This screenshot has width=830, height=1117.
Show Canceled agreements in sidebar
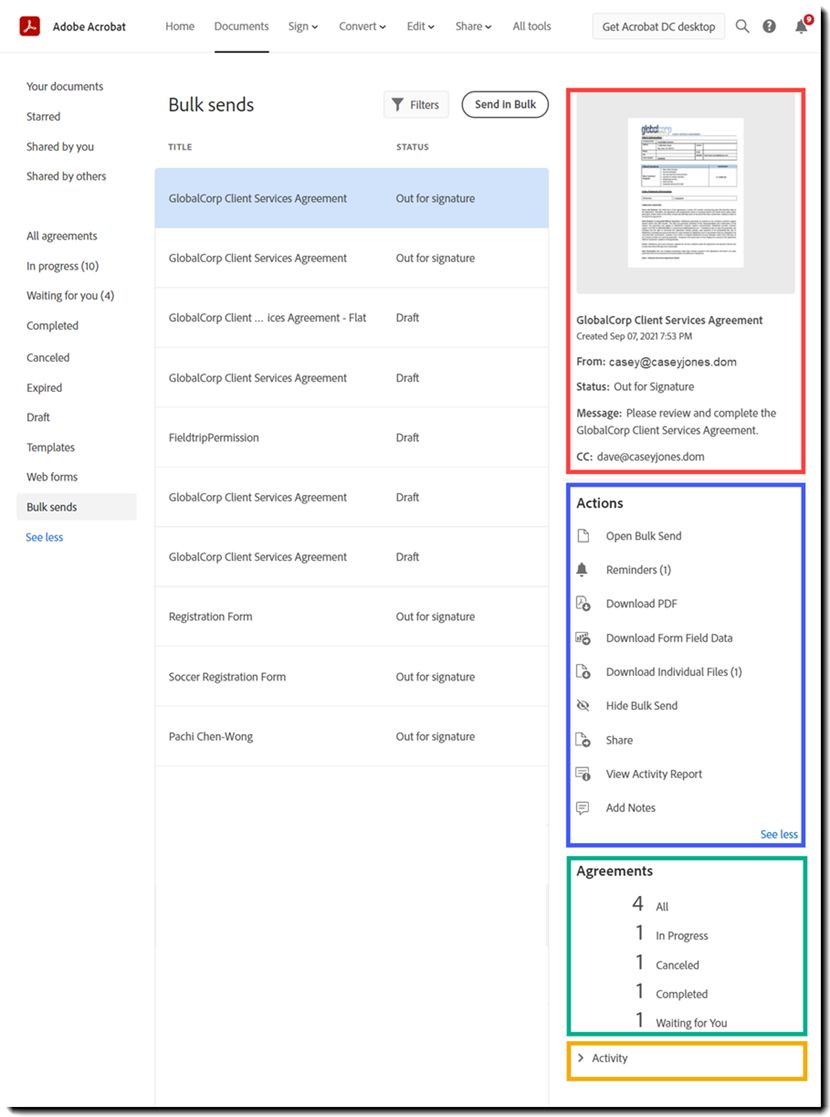click(x=48, y=358)
